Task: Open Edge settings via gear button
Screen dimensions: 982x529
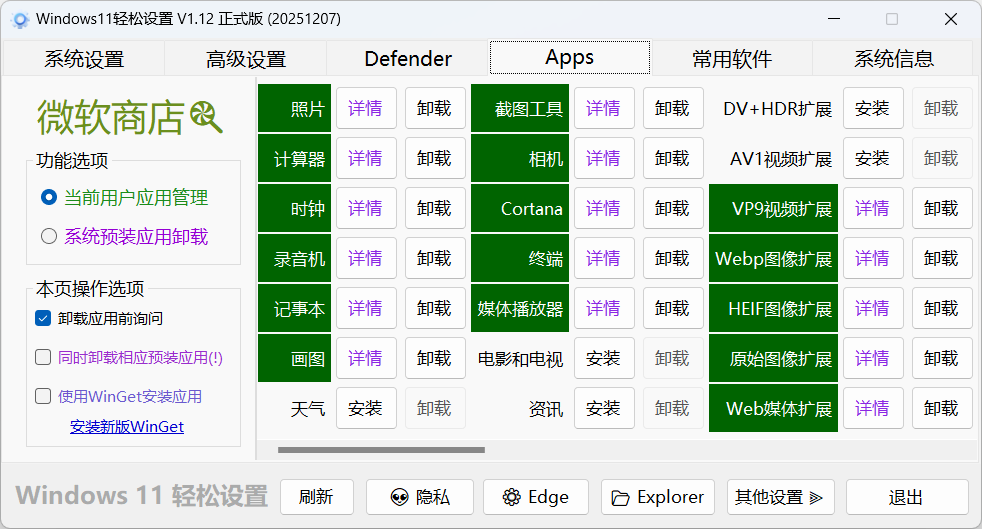Action: 535,497
